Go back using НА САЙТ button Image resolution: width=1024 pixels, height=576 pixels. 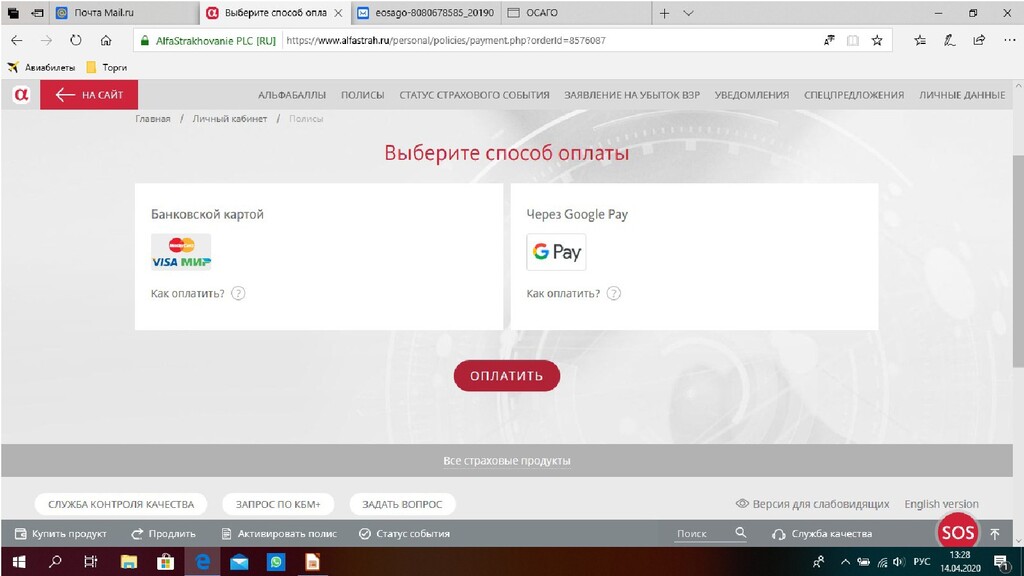89,95
